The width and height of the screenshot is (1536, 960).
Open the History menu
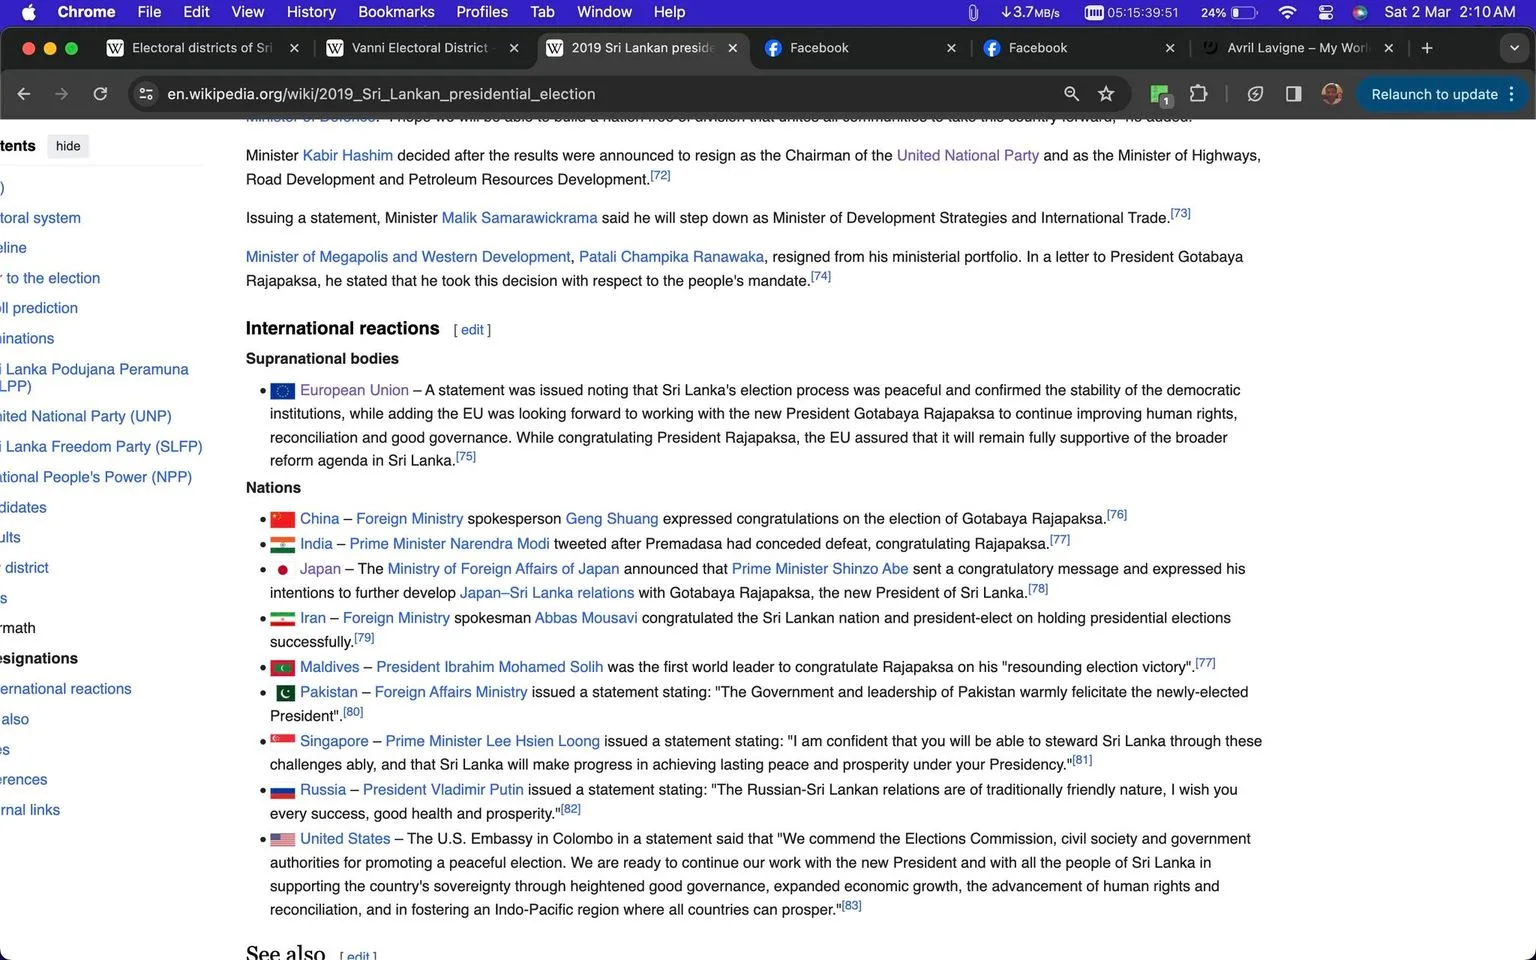tap(311, 12)
